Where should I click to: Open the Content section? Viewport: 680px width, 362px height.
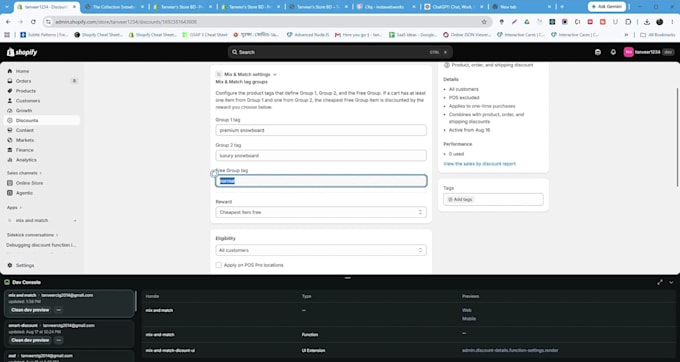25,130
